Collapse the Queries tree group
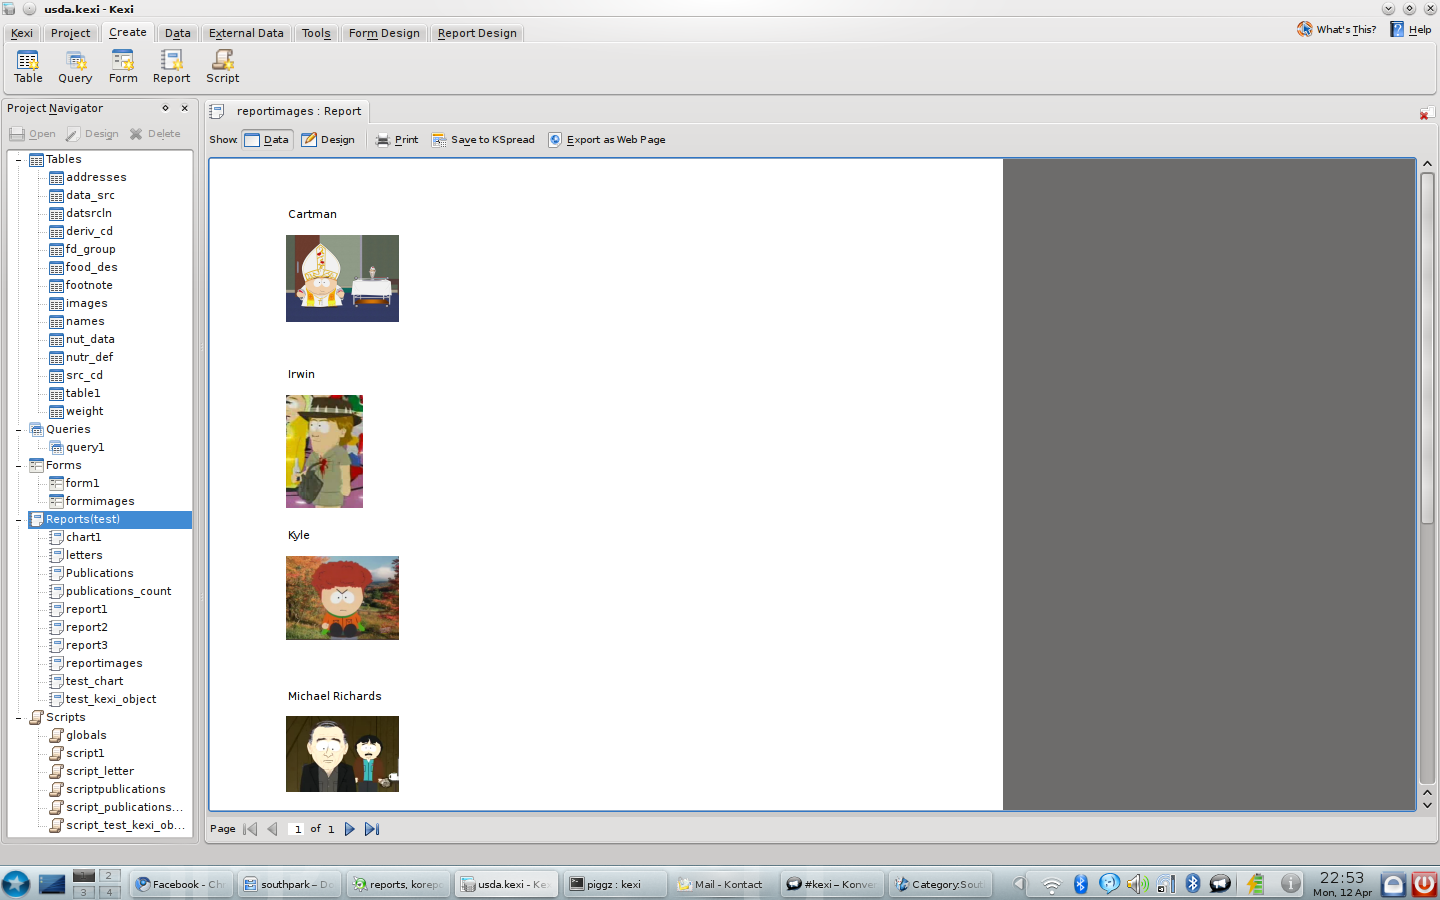1440x900 pixels. (18, 430)
